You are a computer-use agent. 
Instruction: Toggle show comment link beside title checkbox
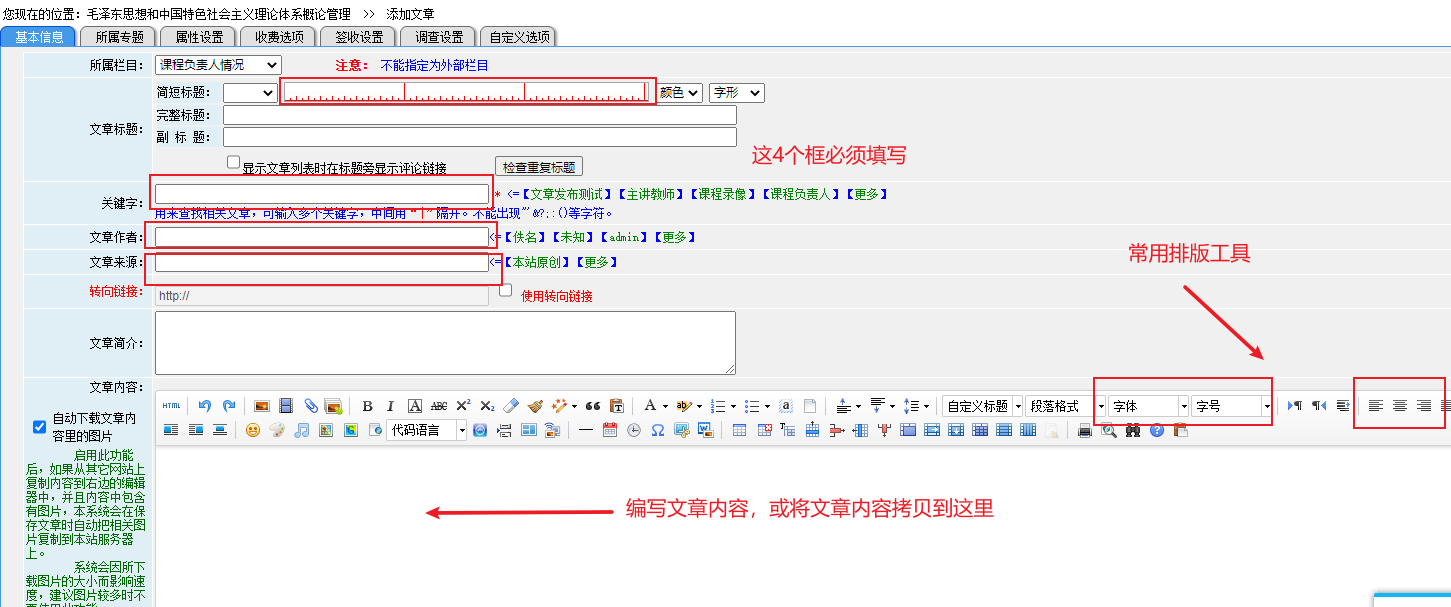click(233, 162)
